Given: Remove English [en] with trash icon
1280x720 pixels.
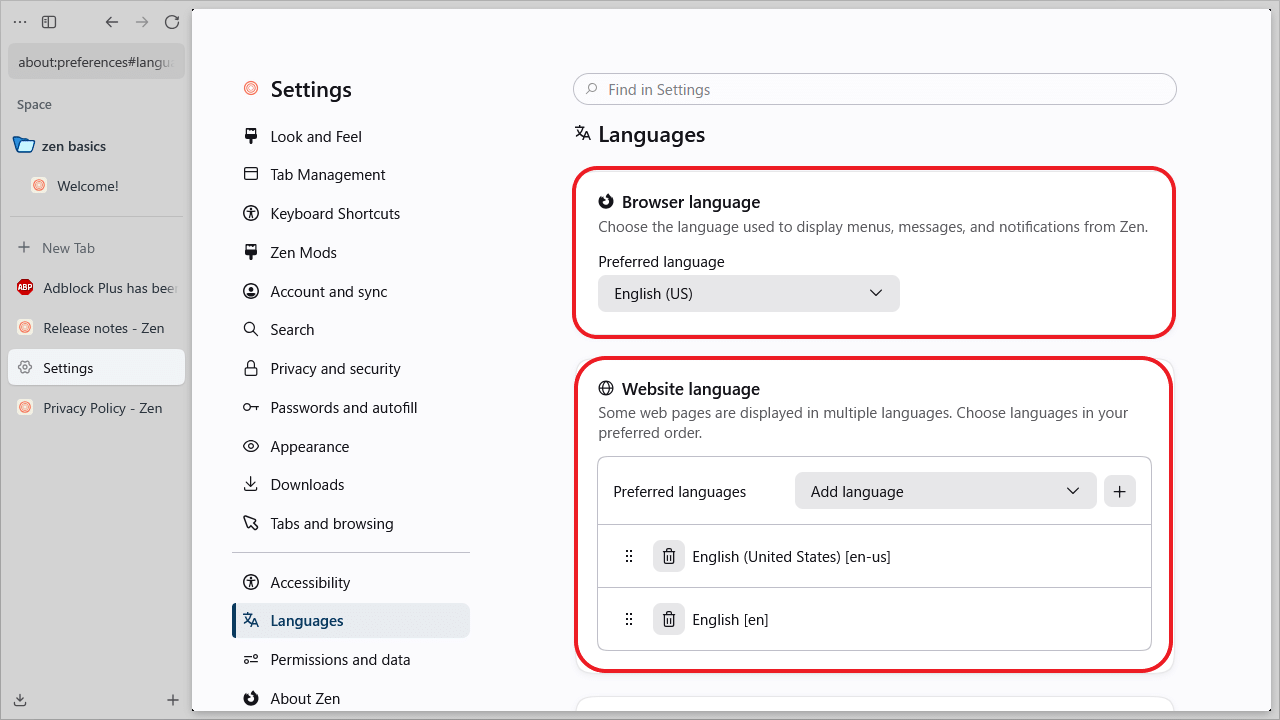Looking at the screenshot, I should [669, 619].
